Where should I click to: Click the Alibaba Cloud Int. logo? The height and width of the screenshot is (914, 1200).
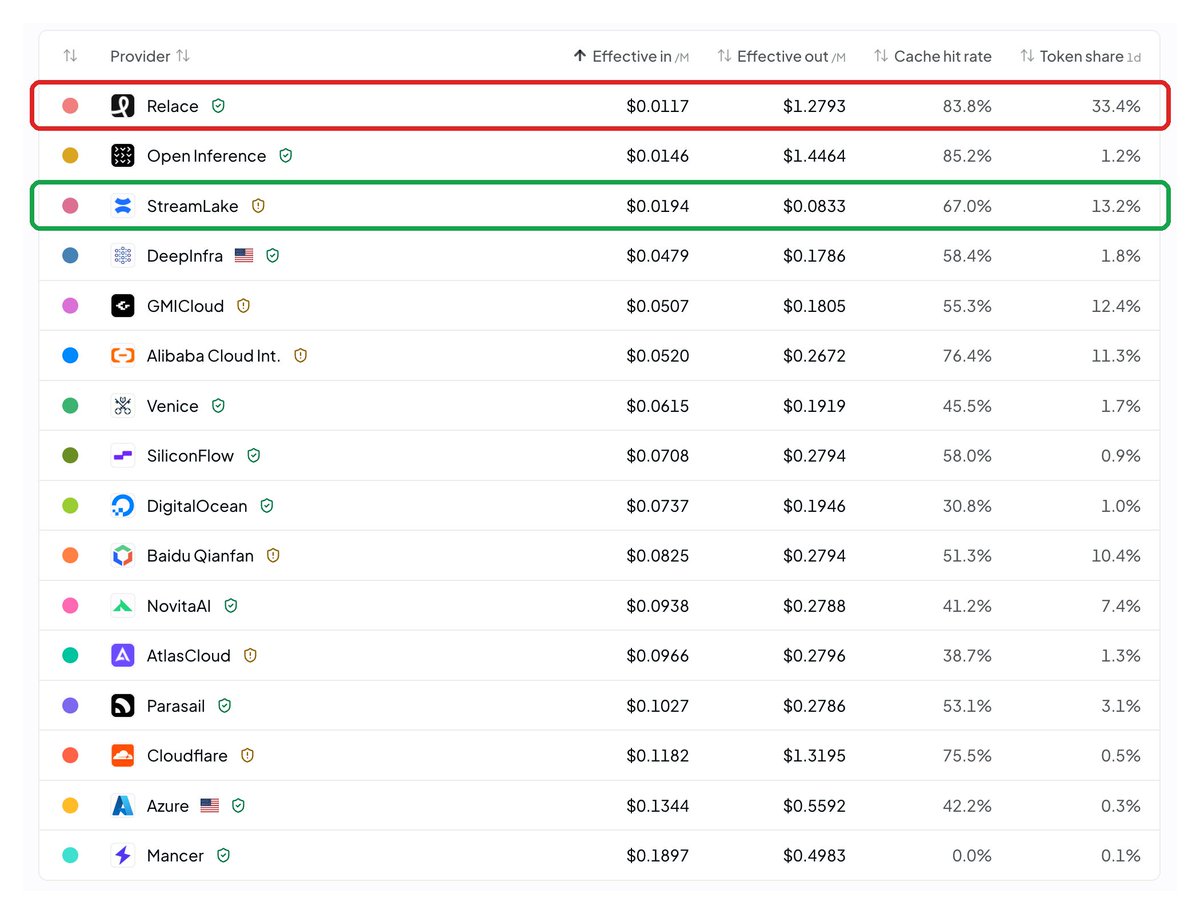[x=122, y=356]
